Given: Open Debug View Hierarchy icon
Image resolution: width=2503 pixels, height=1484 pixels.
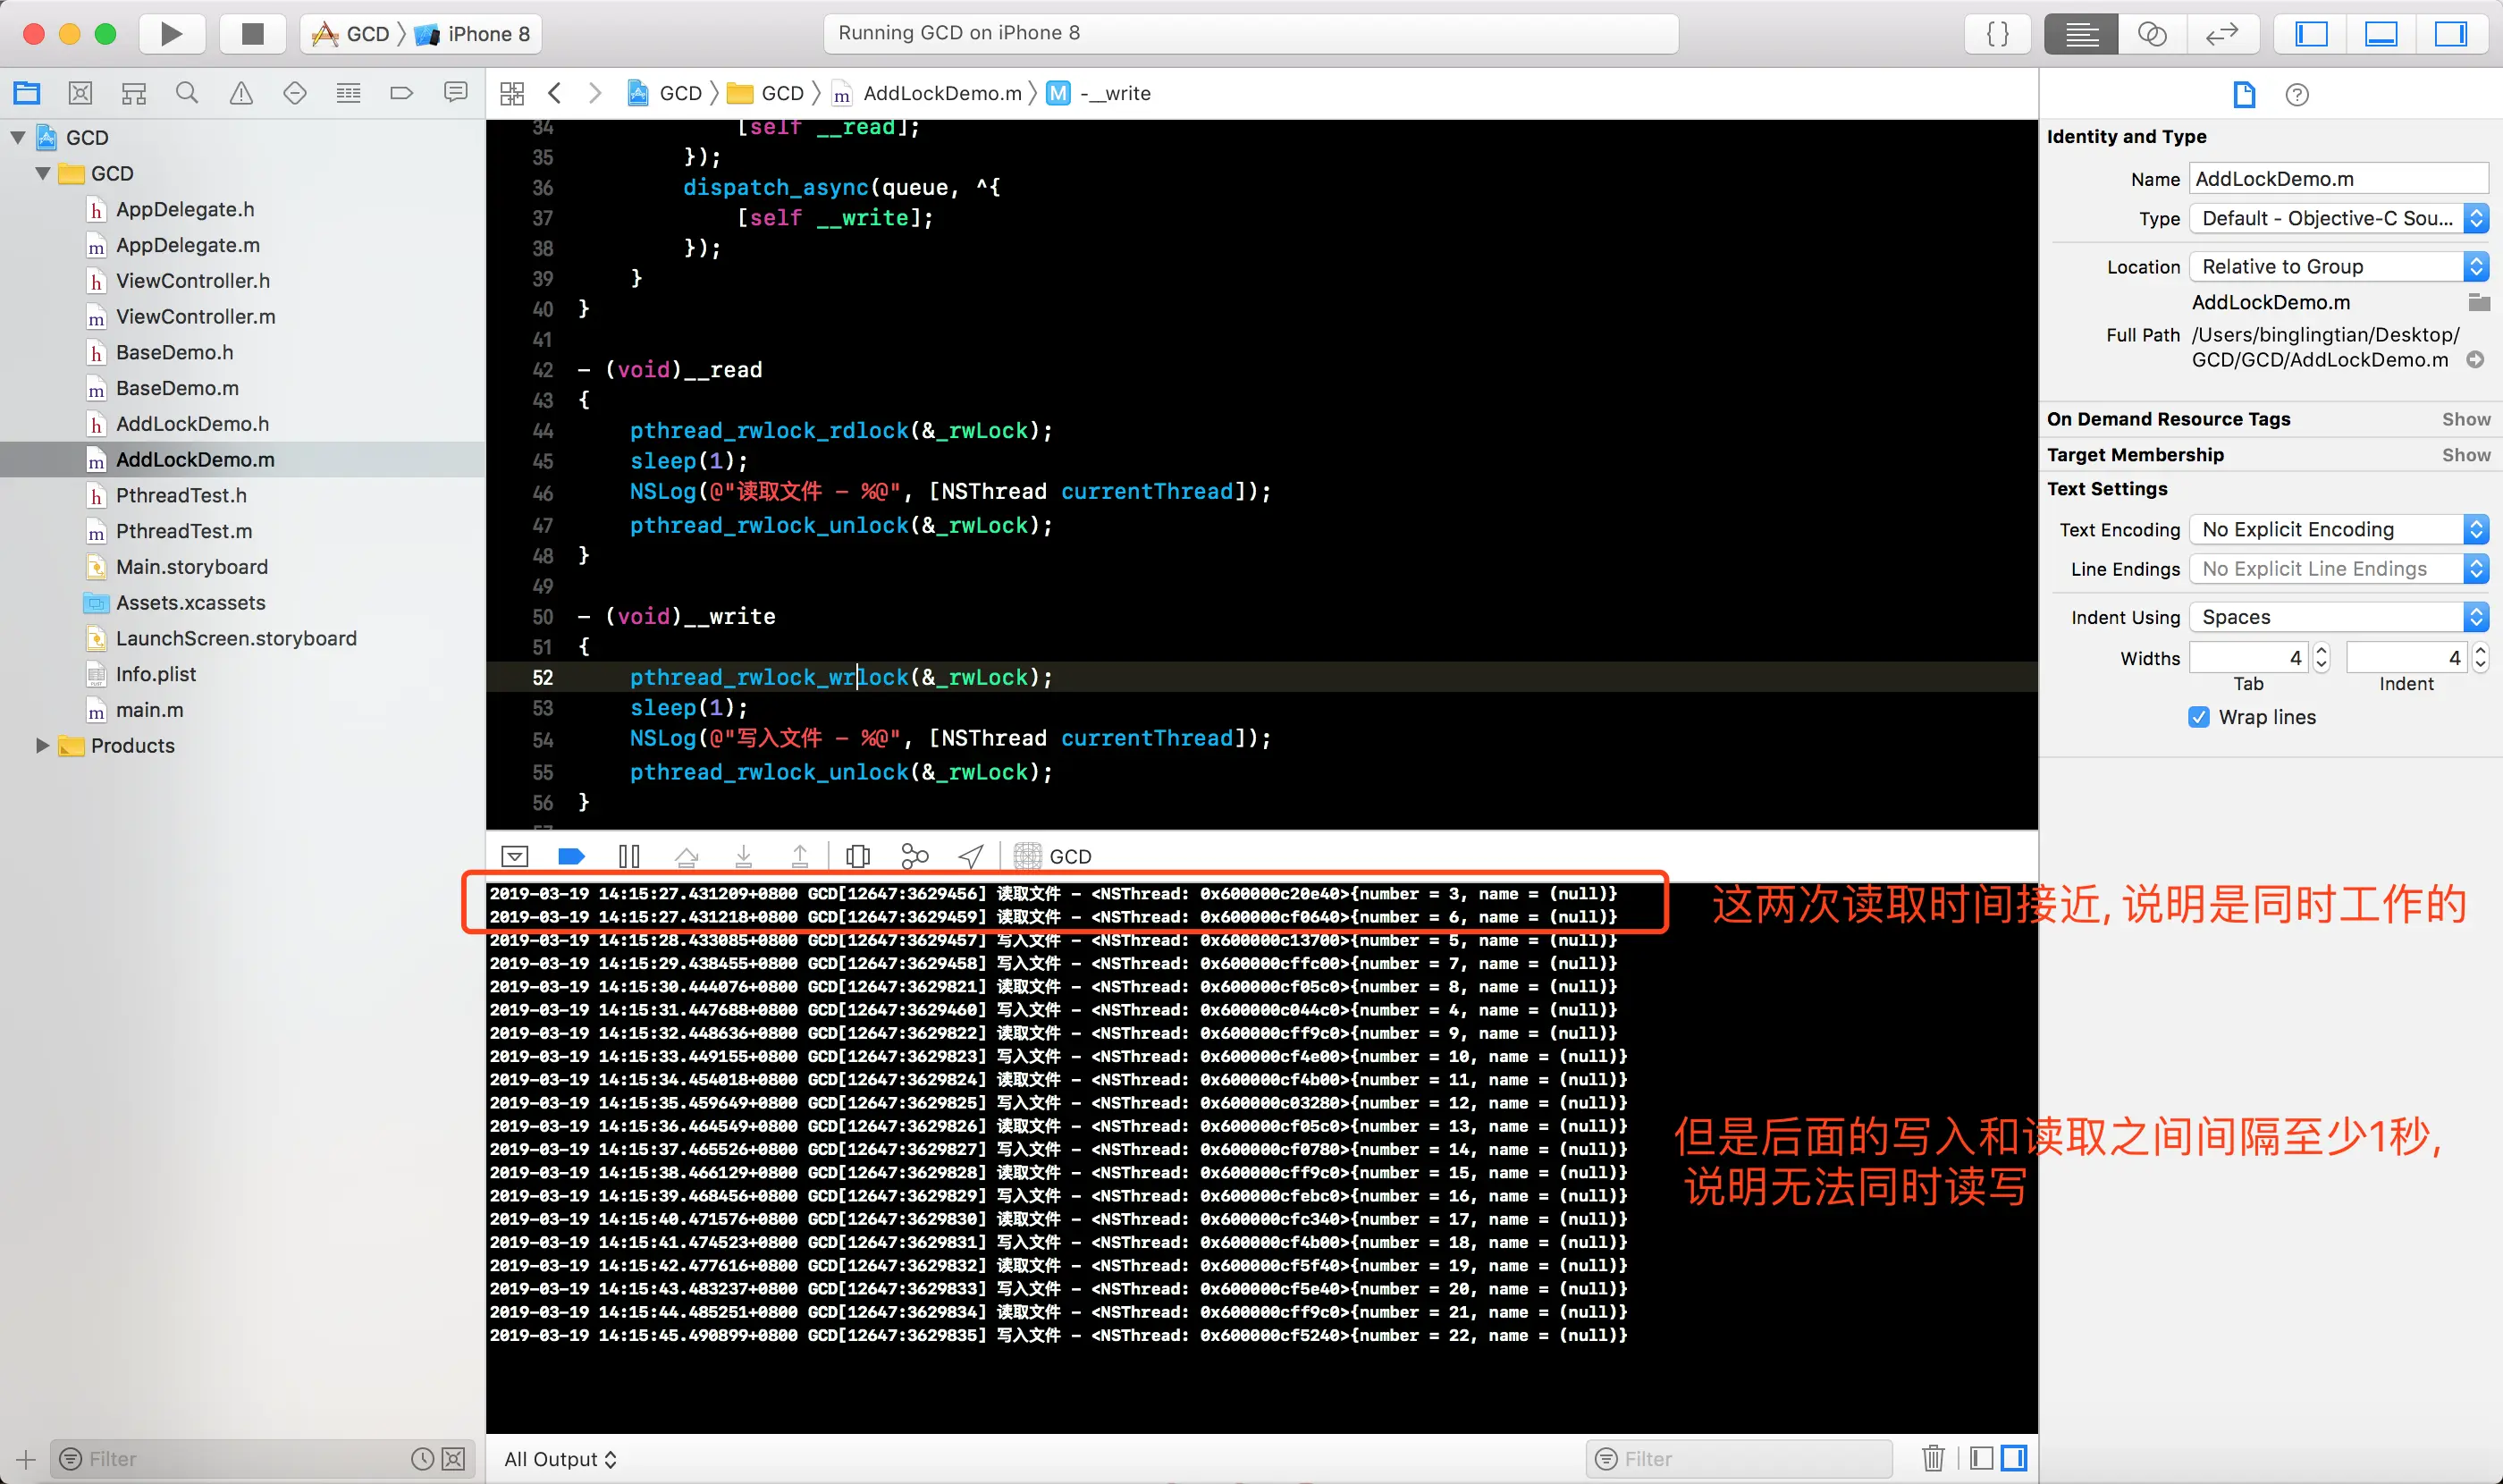Looking at the screenshot, I should coord(857,856).
